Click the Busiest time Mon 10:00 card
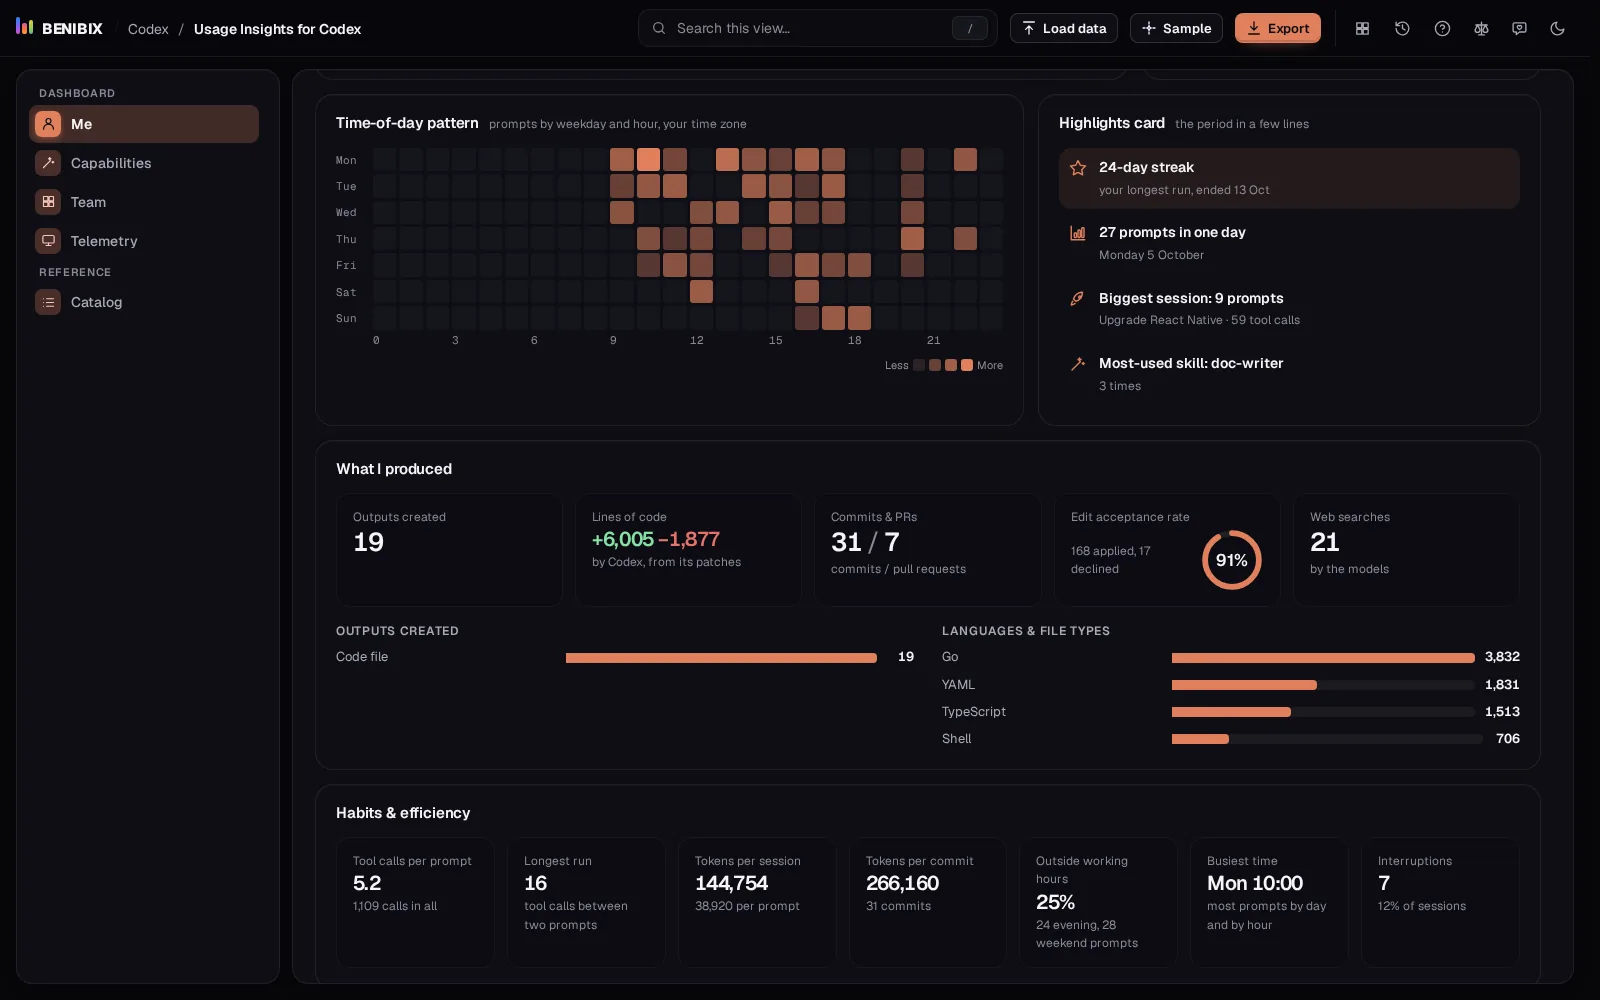The height and width of the screenshot is (1000, 1600). click(1269, 902)
